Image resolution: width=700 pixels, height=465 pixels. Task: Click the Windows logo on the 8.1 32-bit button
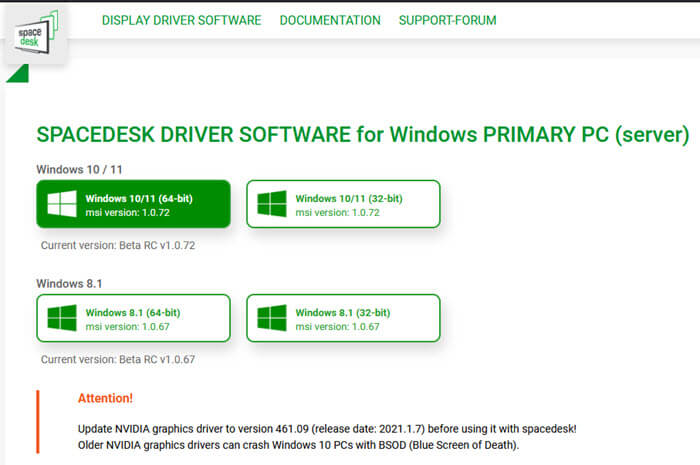272,318
